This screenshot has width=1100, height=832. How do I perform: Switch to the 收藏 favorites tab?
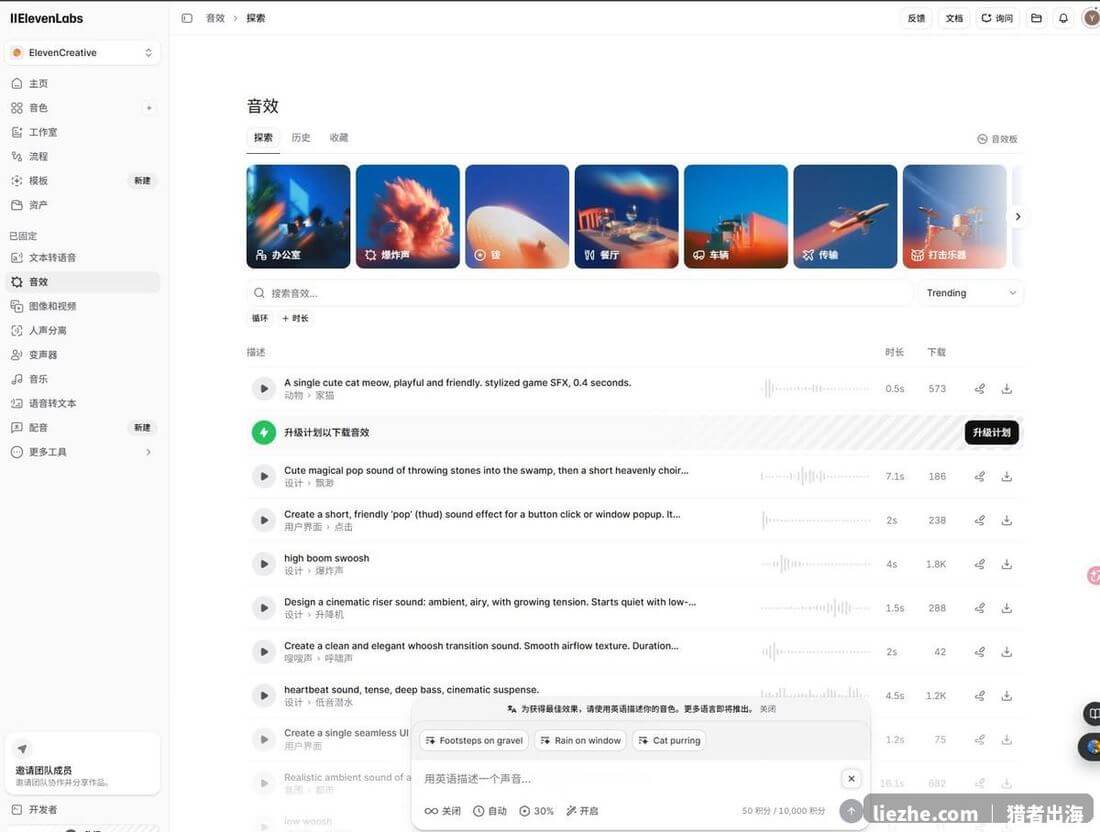point(339,137)
